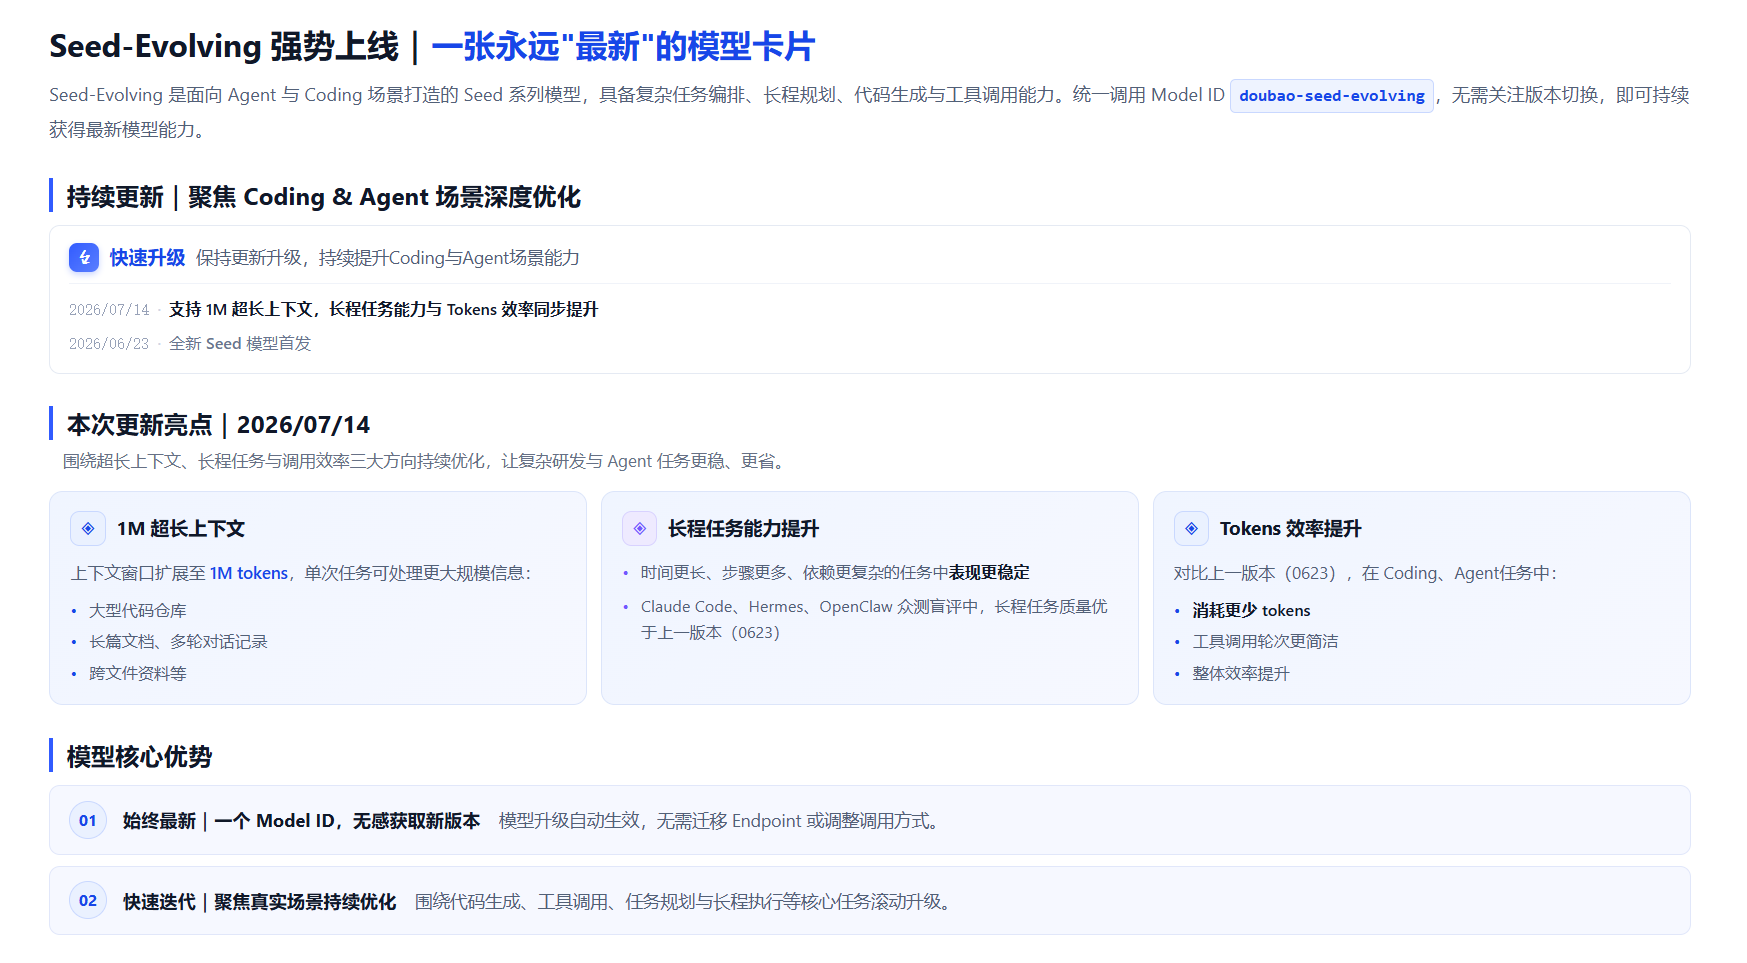Image resolution: width=1747 pixels, height=963 pixels.
Task: Click the card title Tokens 效率提升
Action: (1290, 528)
